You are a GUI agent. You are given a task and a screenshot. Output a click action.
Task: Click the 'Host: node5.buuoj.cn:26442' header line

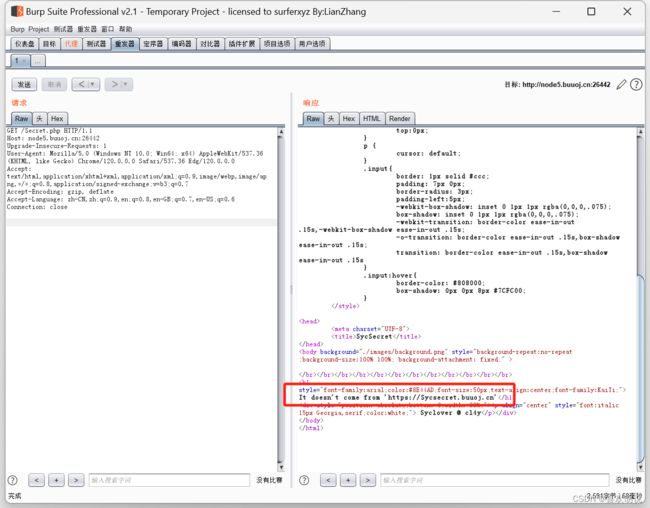pyautogui.click(x=53, y=138)
